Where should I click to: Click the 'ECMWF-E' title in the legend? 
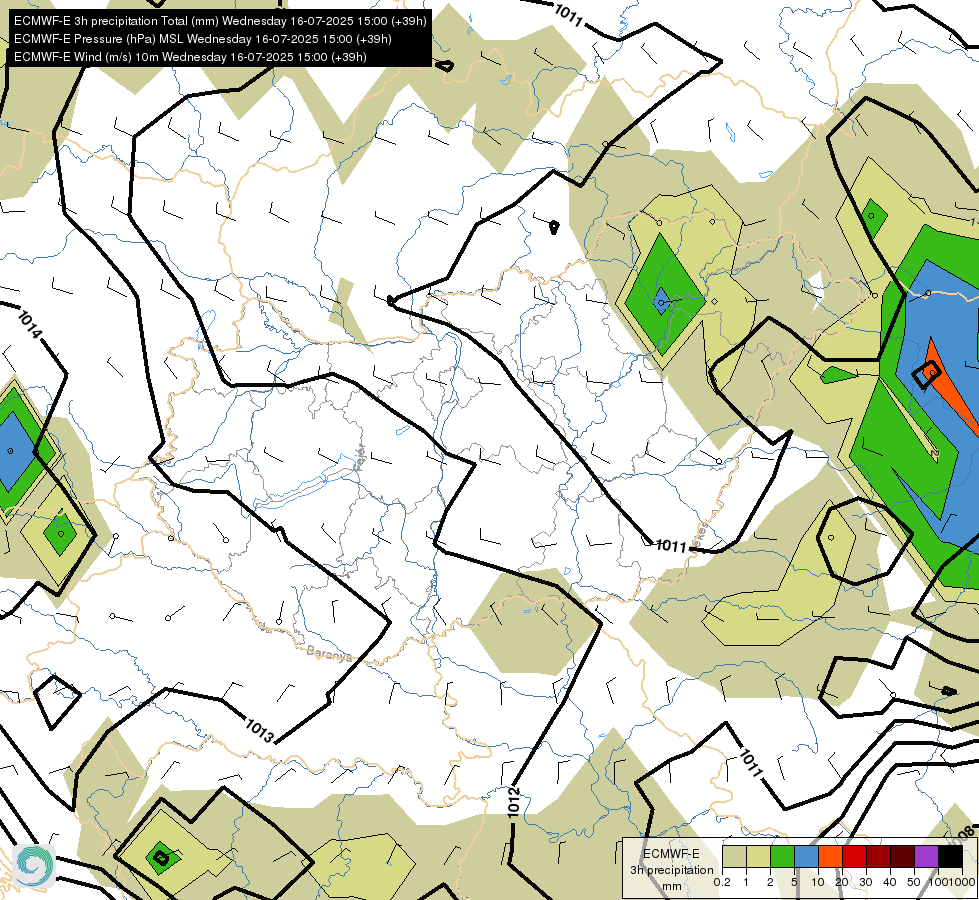point(671,854)
